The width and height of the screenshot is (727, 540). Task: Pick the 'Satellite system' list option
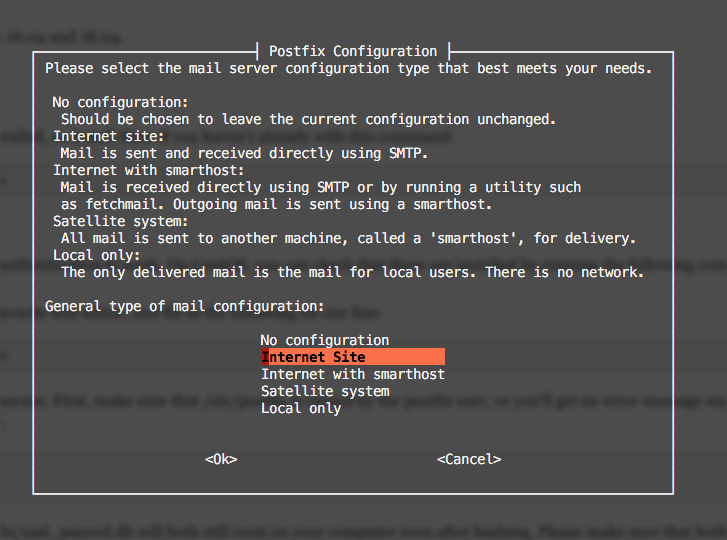pos(325,391)
